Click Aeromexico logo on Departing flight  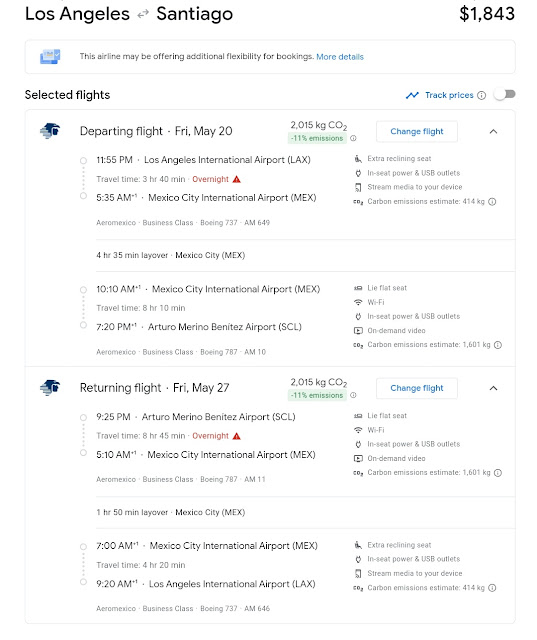click(50, 131)
